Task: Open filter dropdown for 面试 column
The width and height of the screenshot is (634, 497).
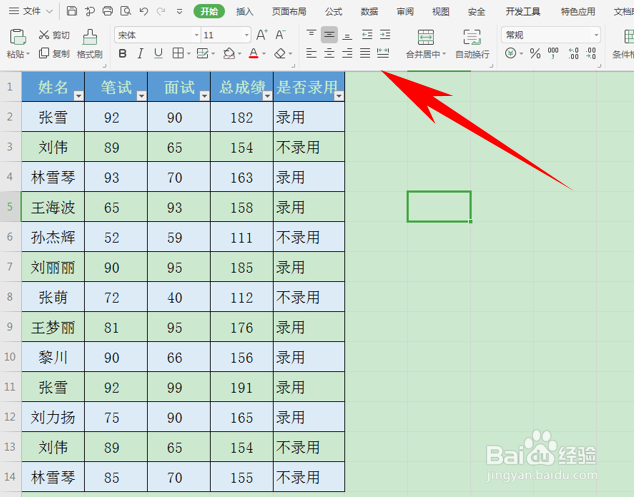Action: tap(205, 96)
